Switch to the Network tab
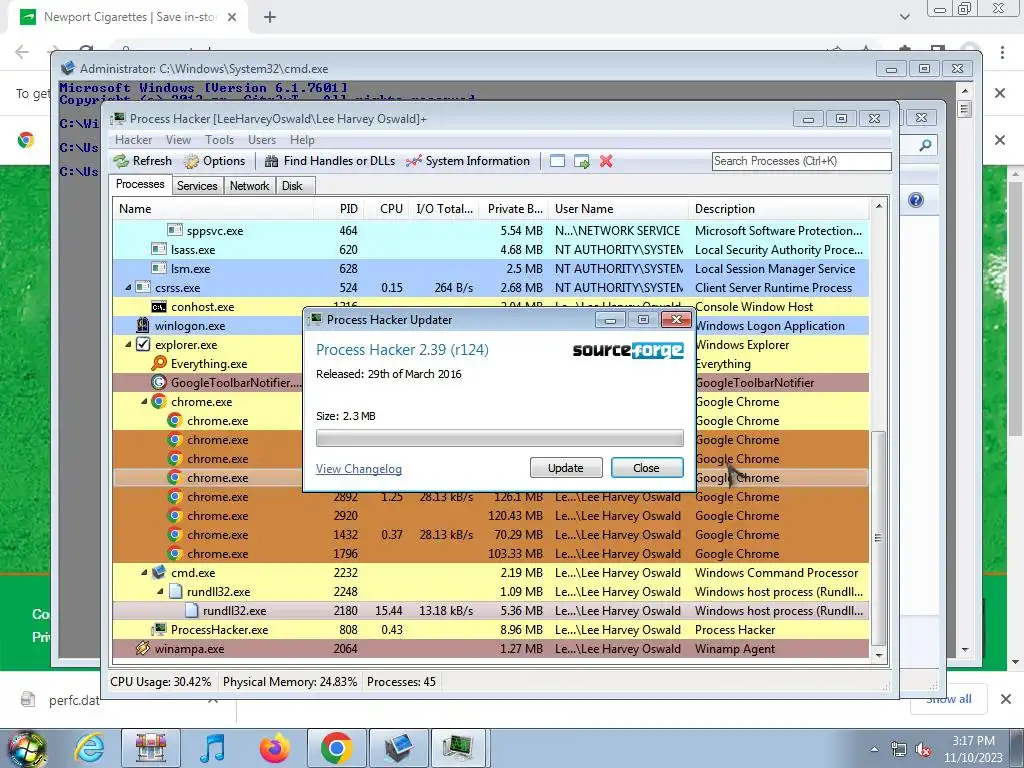 click(249, 185)
